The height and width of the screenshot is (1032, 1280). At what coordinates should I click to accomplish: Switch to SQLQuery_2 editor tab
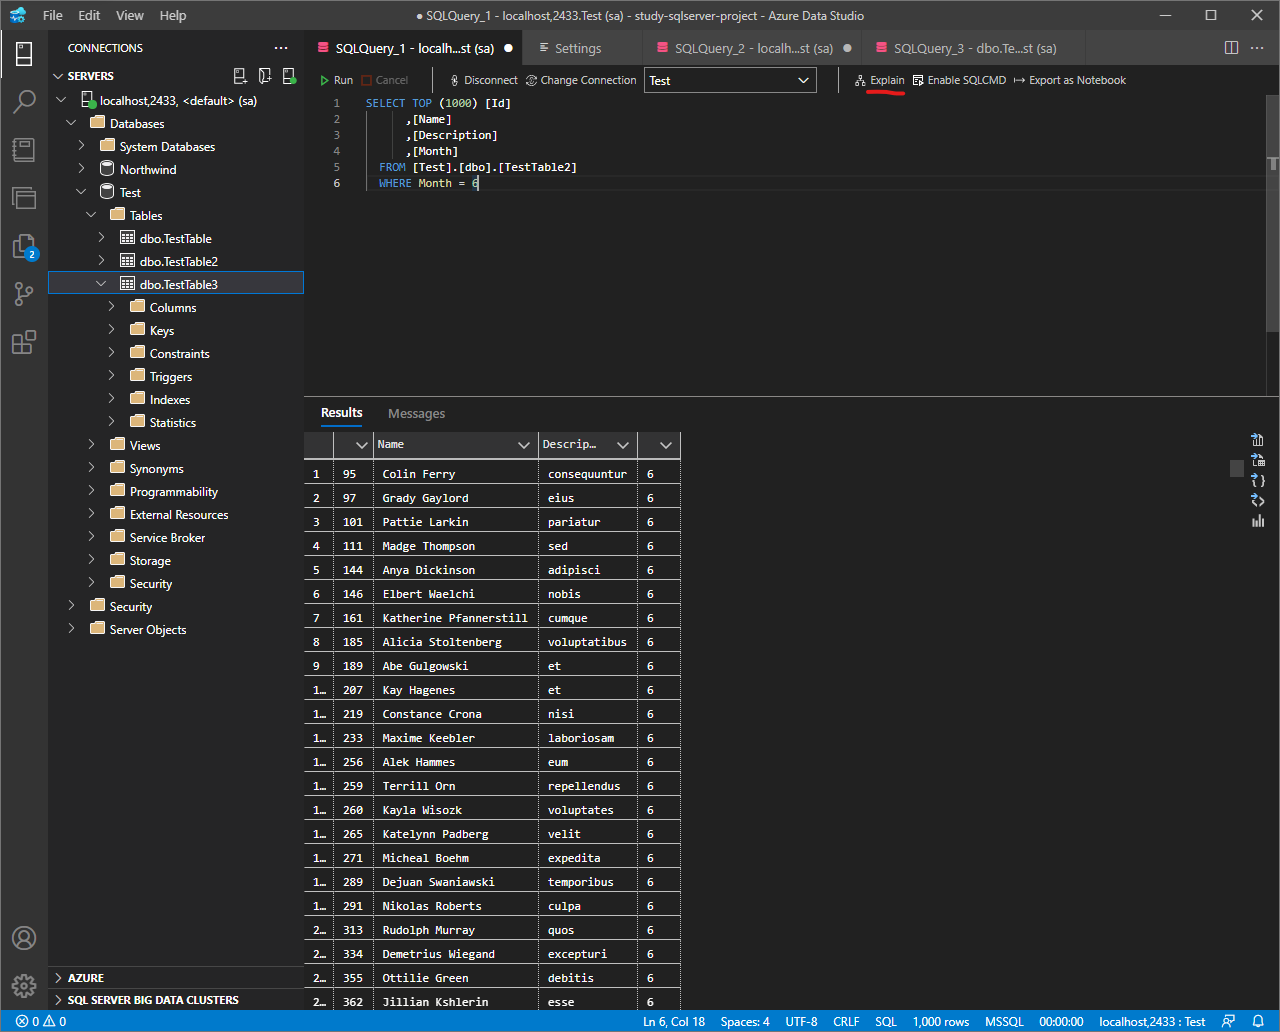754,48
